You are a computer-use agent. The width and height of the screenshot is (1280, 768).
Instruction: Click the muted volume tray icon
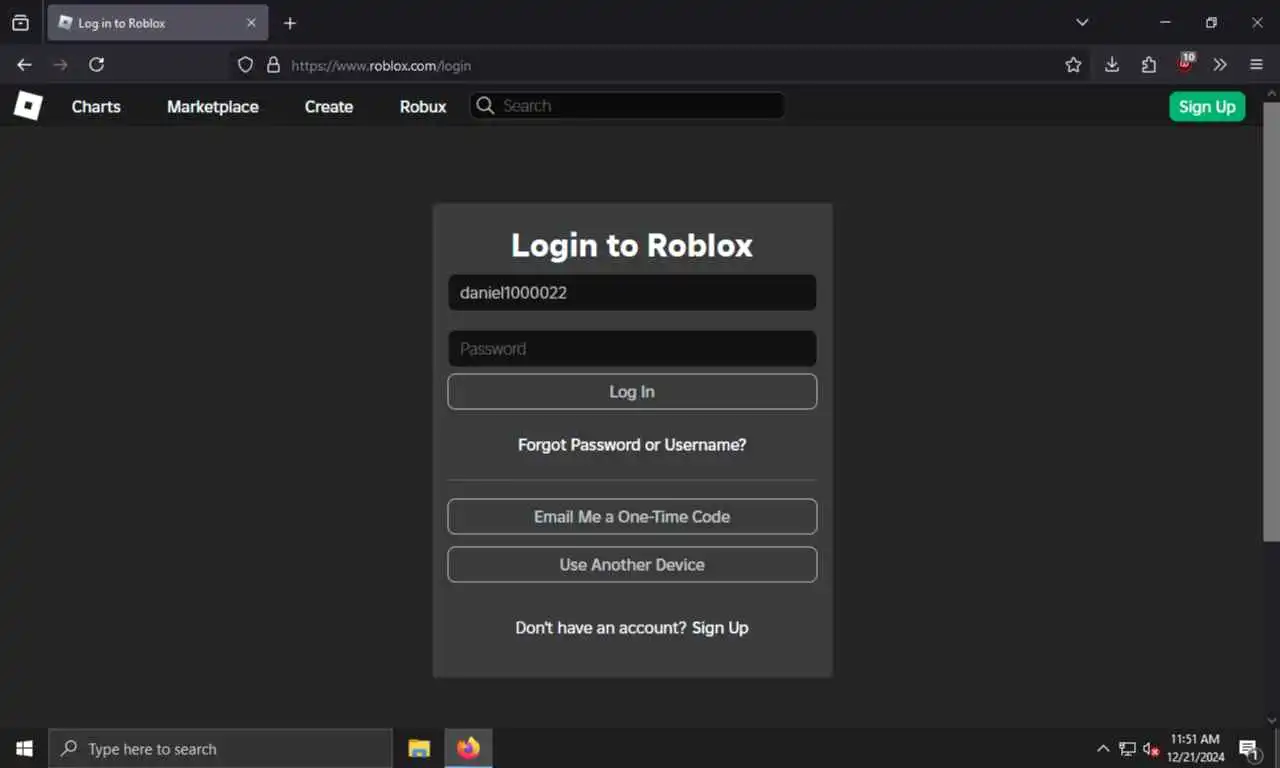(1151, 748)
